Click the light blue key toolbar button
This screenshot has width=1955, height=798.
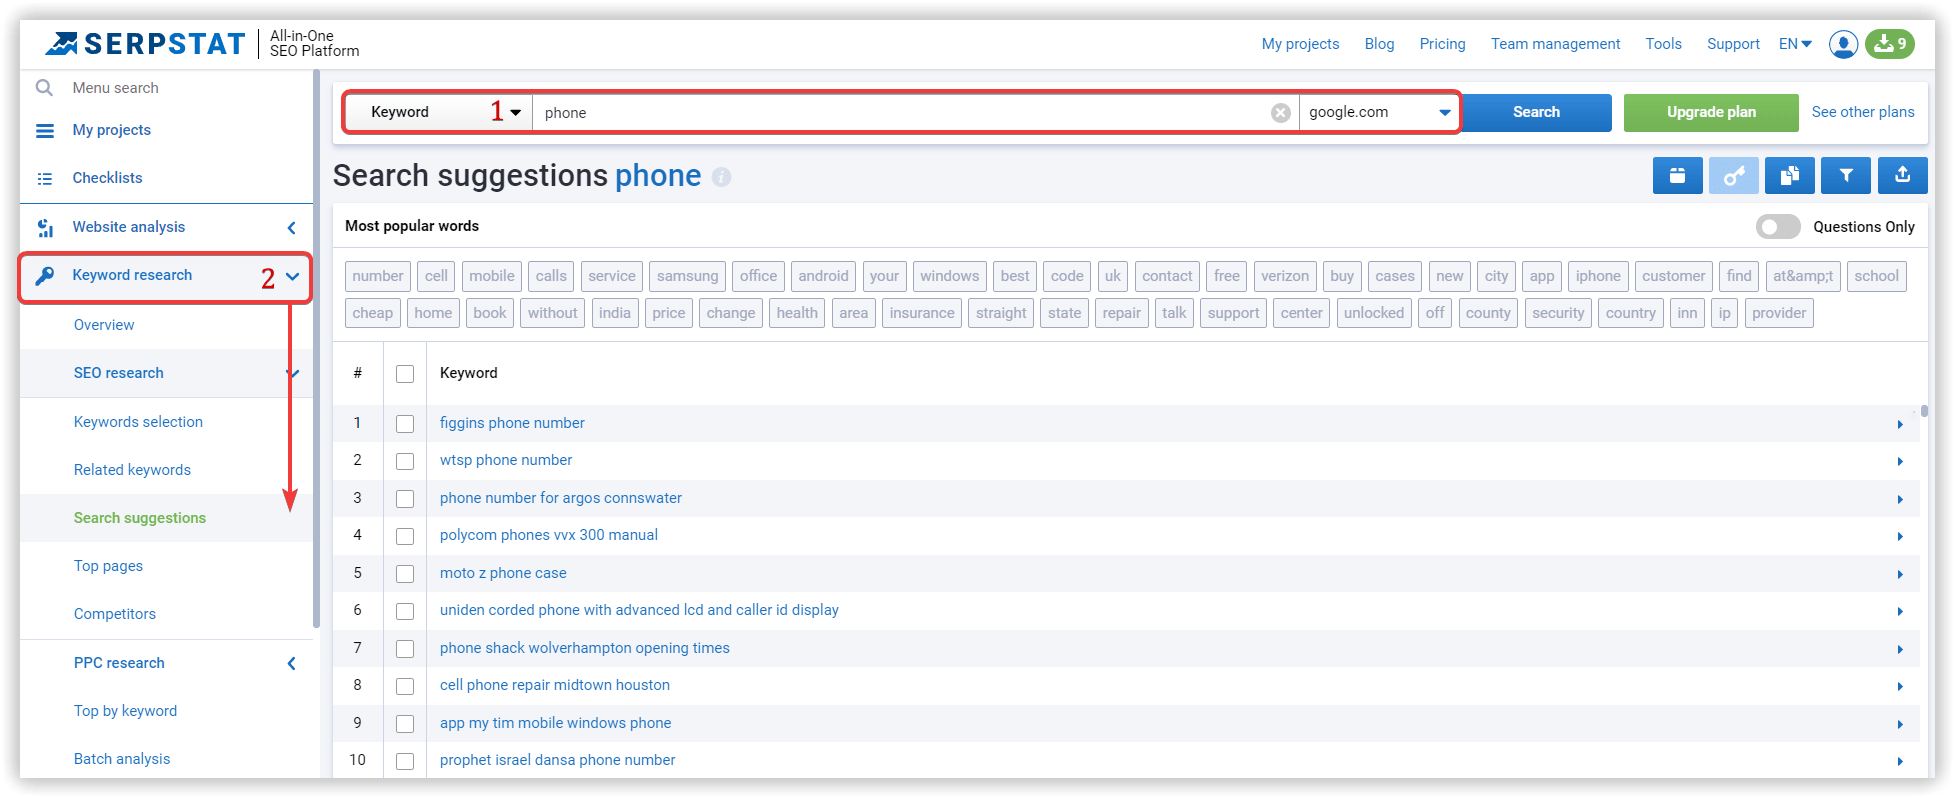(x=1733, y=176)
